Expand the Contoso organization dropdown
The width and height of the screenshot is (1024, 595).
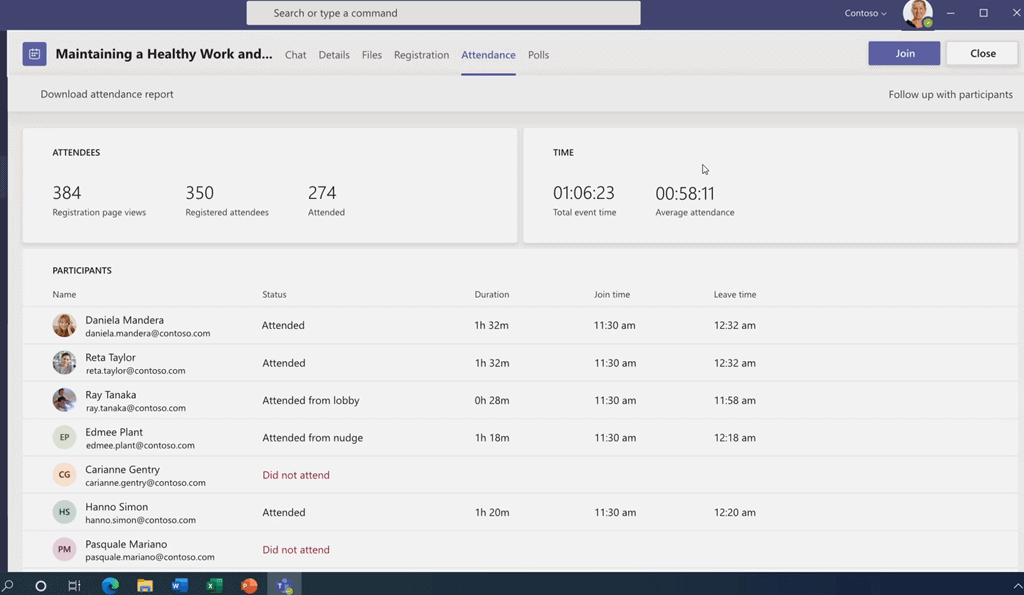tap(865, 13)
